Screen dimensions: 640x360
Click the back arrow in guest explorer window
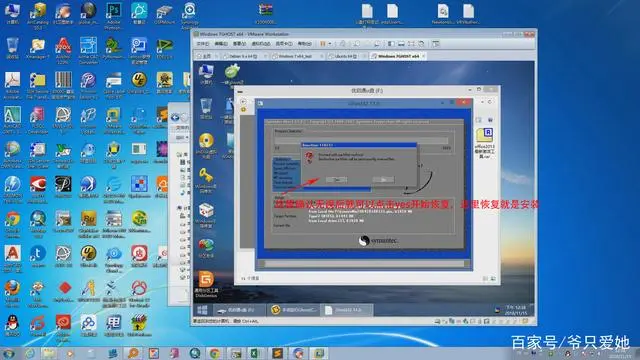click(243, 102)
